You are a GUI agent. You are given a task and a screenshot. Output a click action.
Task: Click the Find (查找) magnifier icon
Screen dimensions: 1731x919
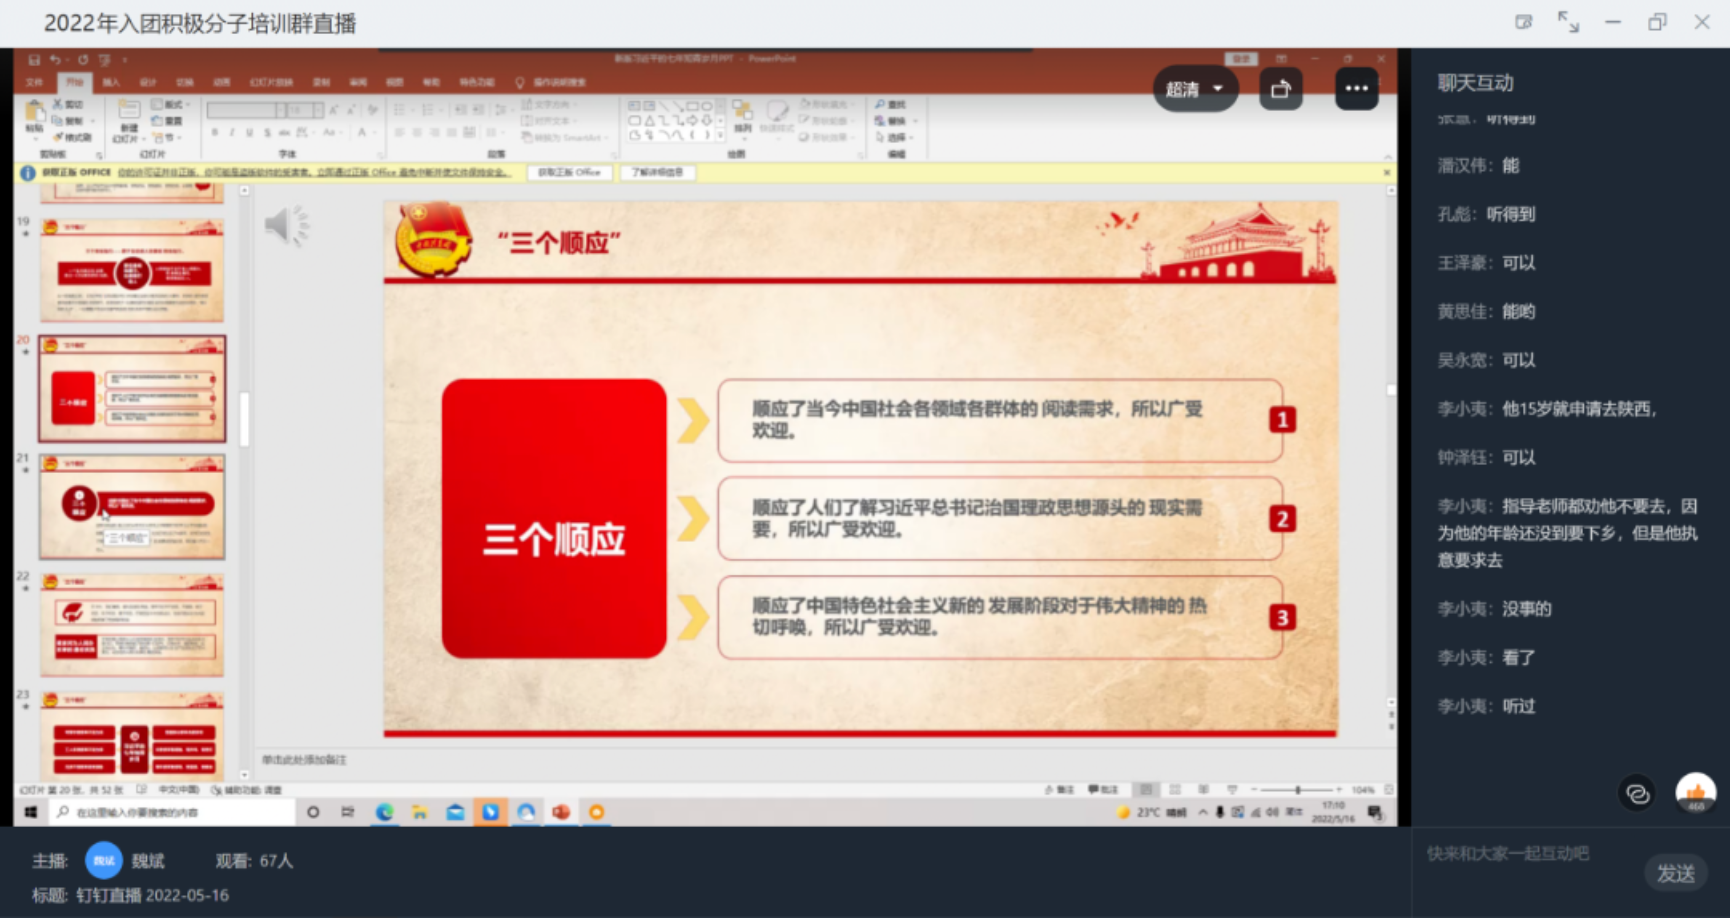(880, 104)
